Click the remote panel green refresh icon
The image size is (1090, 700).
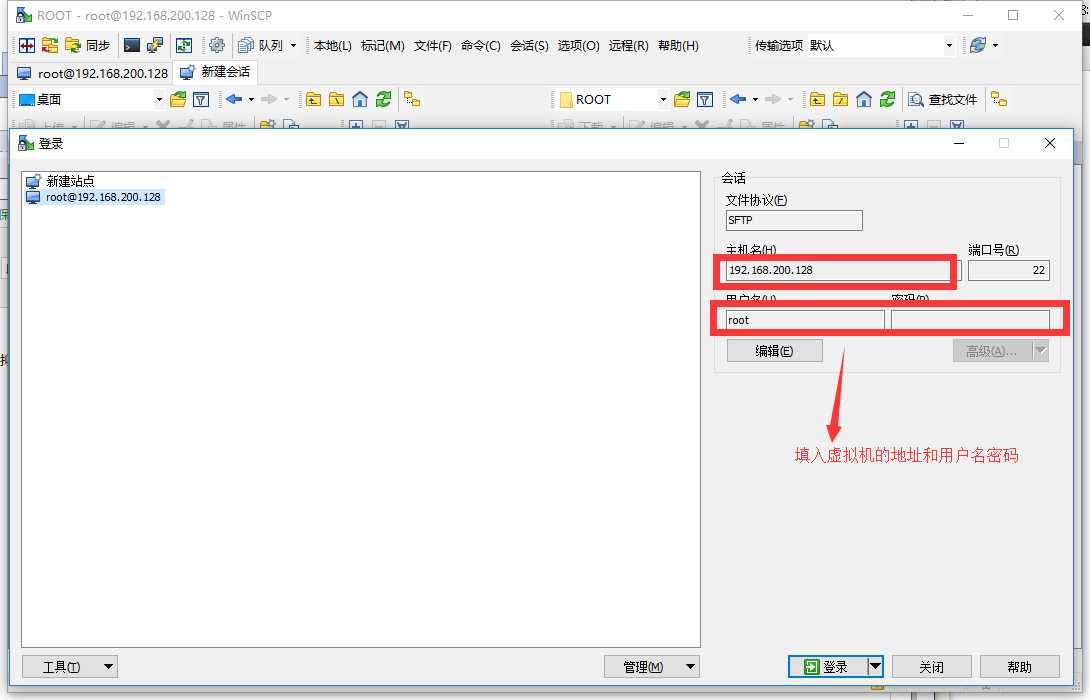pyautogui.click(x=887, y=99)
